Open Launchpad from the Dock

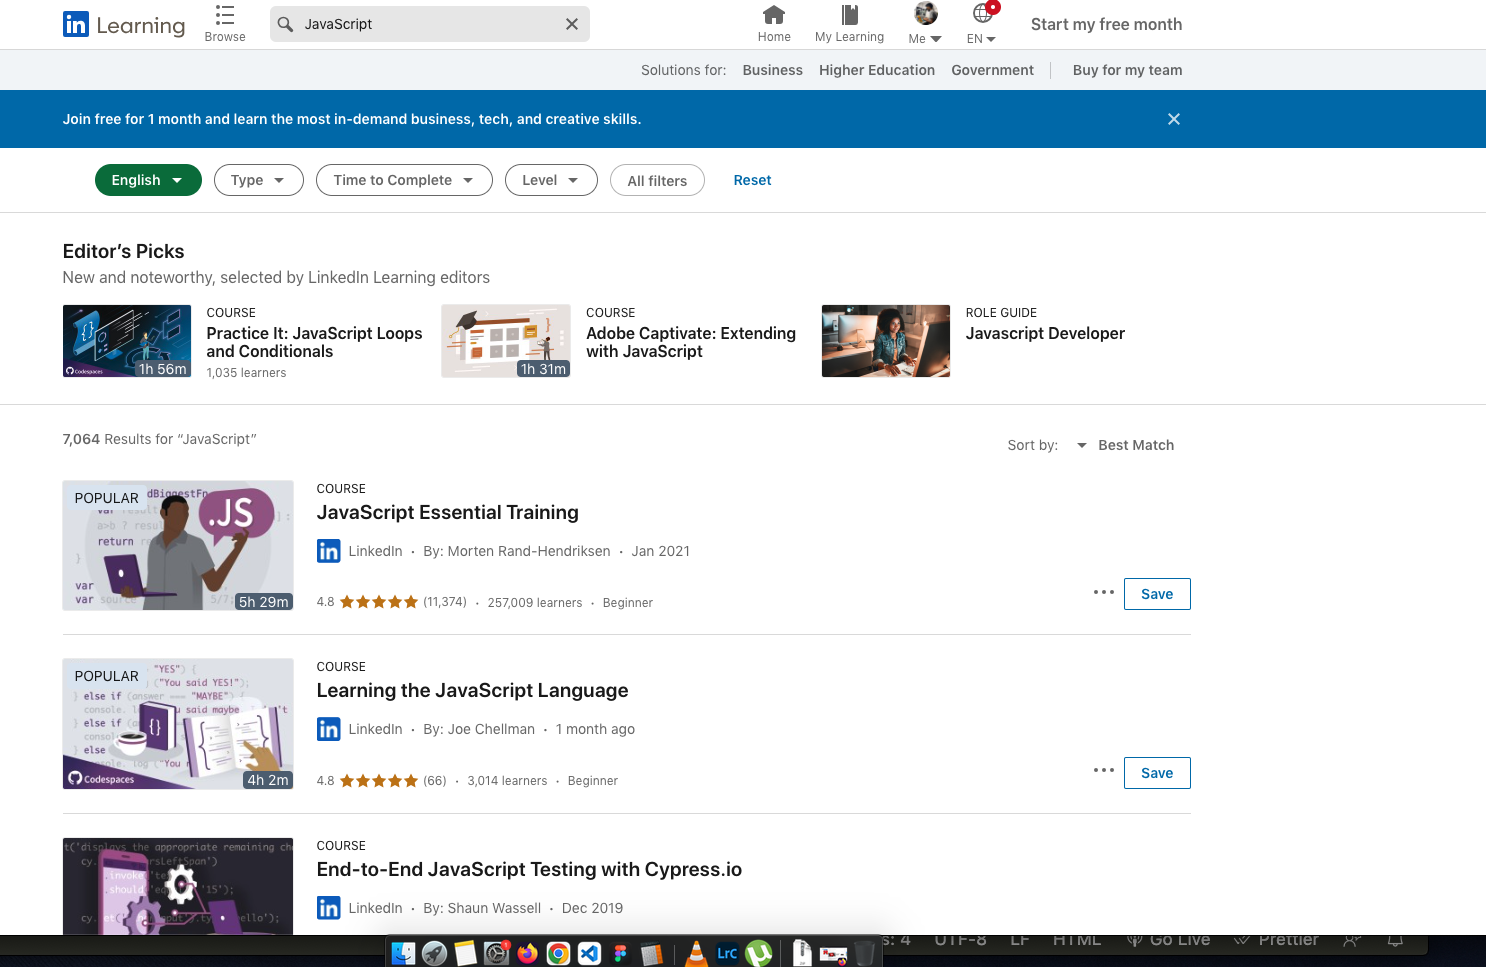[x=434, y=953]
